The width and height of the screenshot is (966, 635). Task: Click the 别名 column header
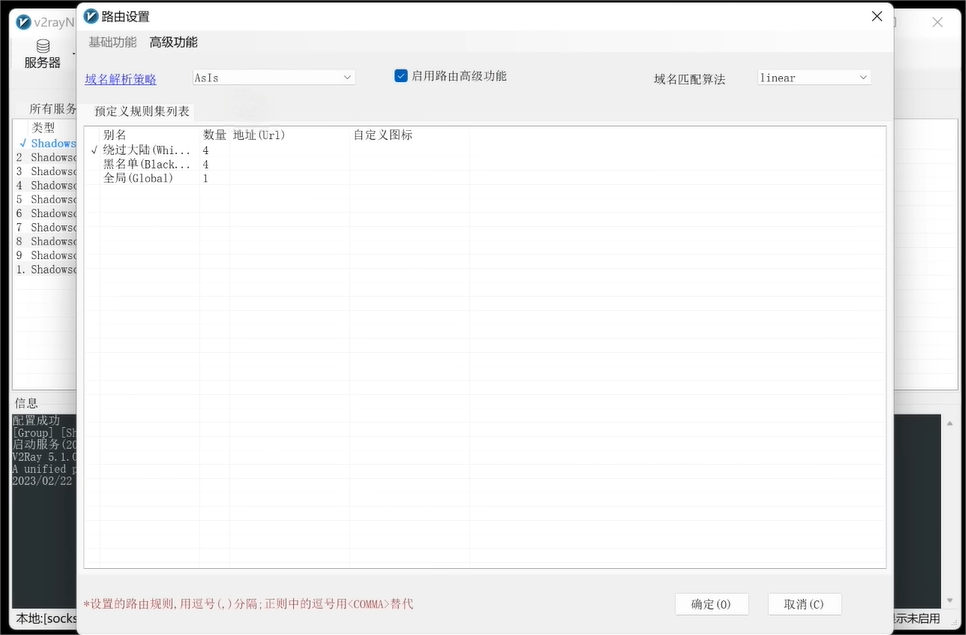point(113,134)
